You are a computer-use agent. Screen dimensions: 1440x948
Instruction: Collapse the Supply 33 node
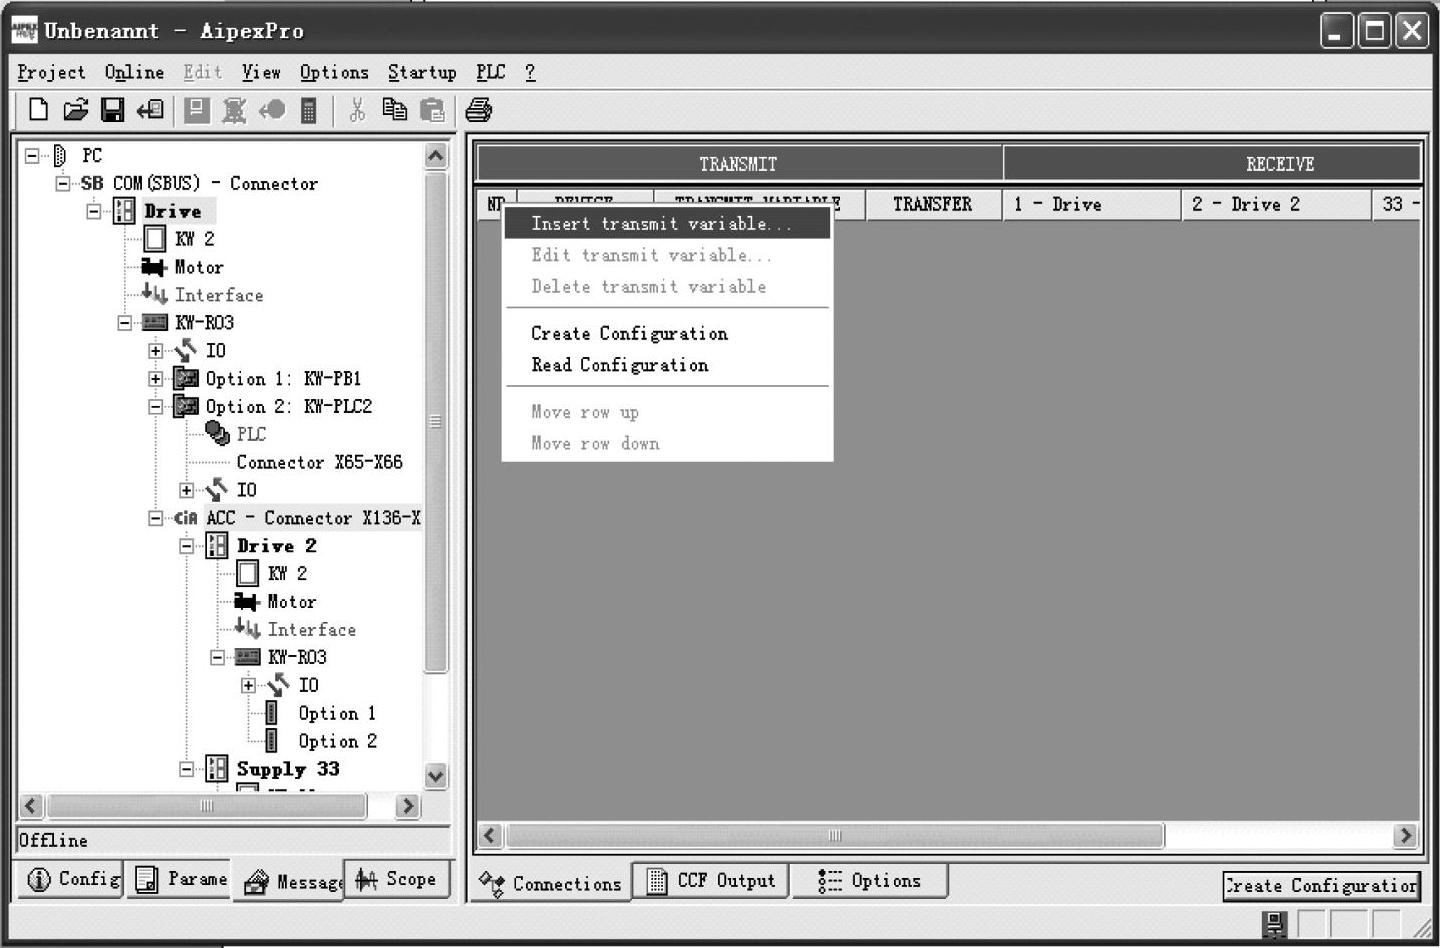[187, 769]
